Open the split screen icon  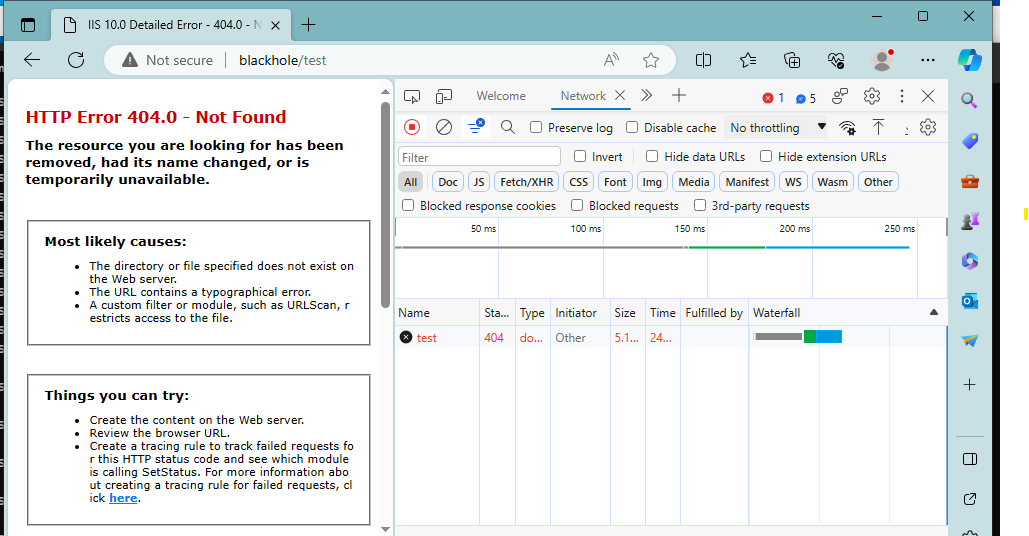703,60
